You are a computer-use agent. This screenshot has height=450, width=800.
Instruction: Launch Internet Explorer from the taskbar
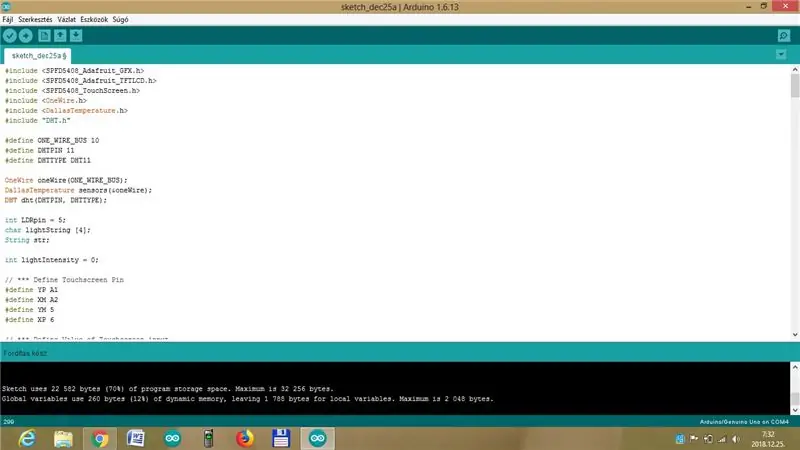27,439
